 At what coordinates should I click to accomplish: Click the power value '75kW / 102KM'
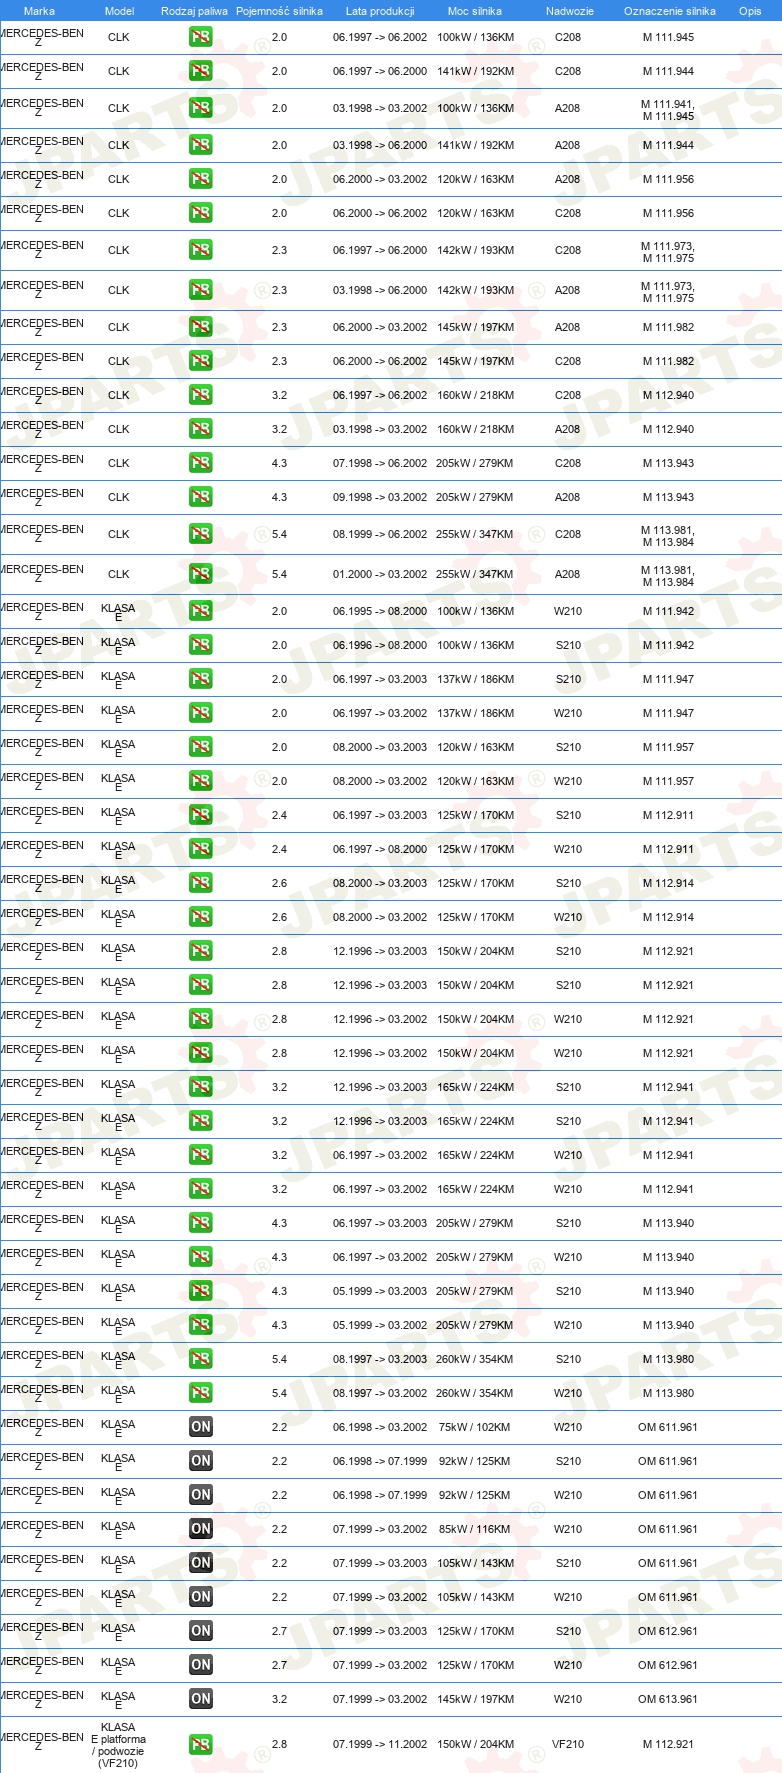(474, 1427)
